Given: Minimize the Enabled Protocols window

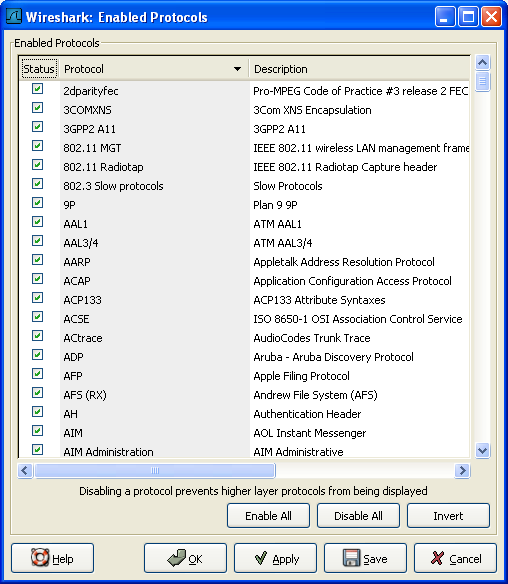Looking at the screenshot, I should click(x=445, y=17).
